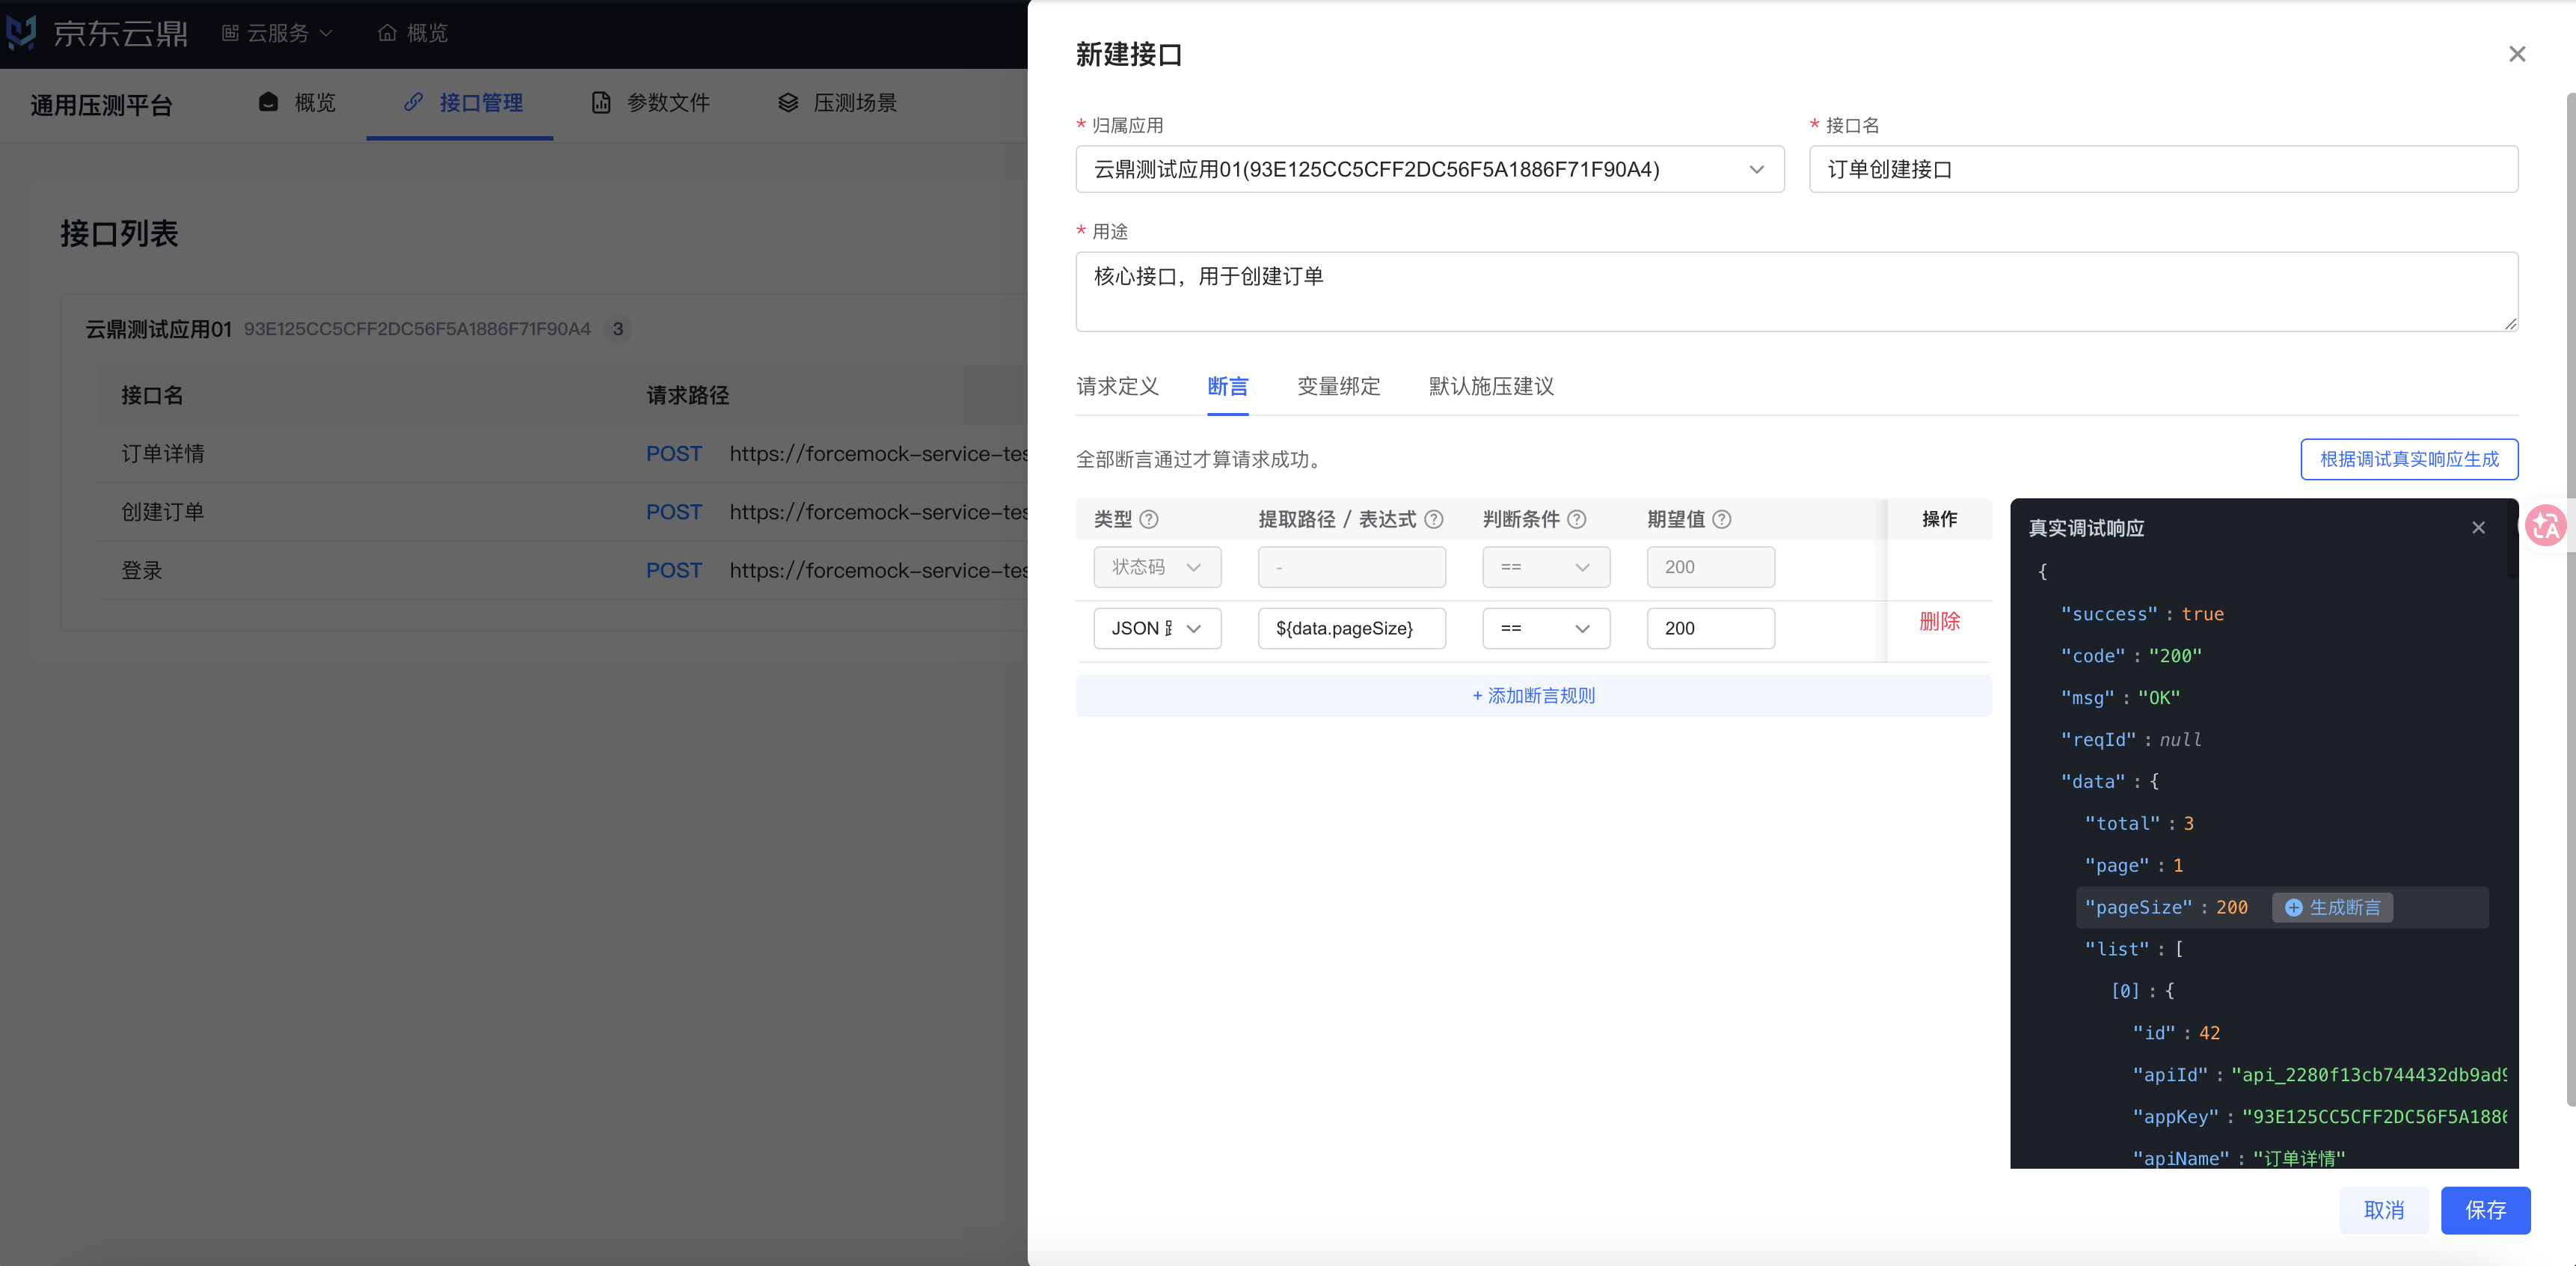
Task: Click 登录 row in 接口列表
Action: tap(562, 570)
